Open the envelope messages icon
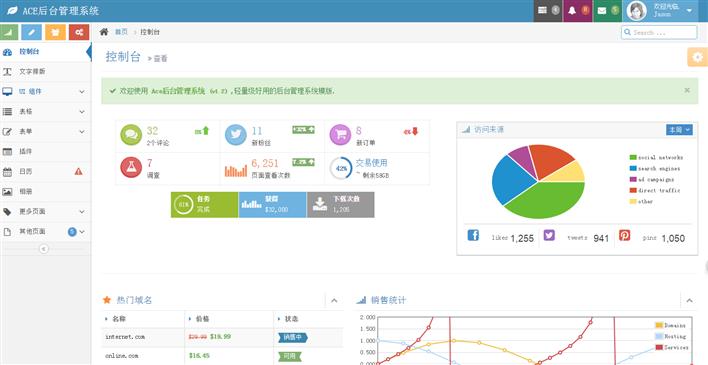Screen dimensions: 708x365 point(607,11)
